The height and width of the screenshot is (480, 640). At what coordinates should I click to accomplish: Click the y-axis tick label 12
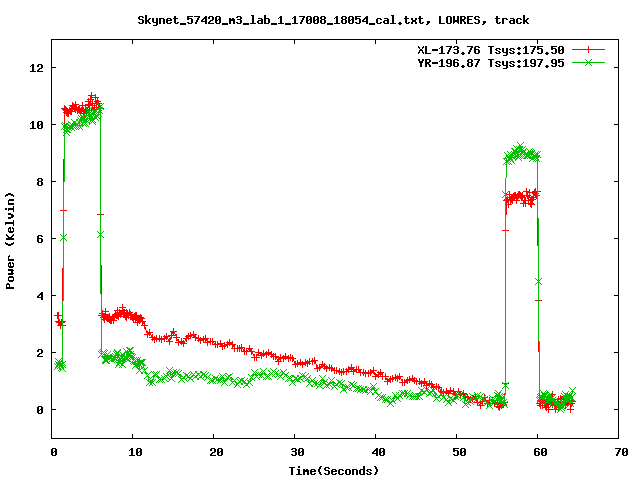(x=36, y=68)
